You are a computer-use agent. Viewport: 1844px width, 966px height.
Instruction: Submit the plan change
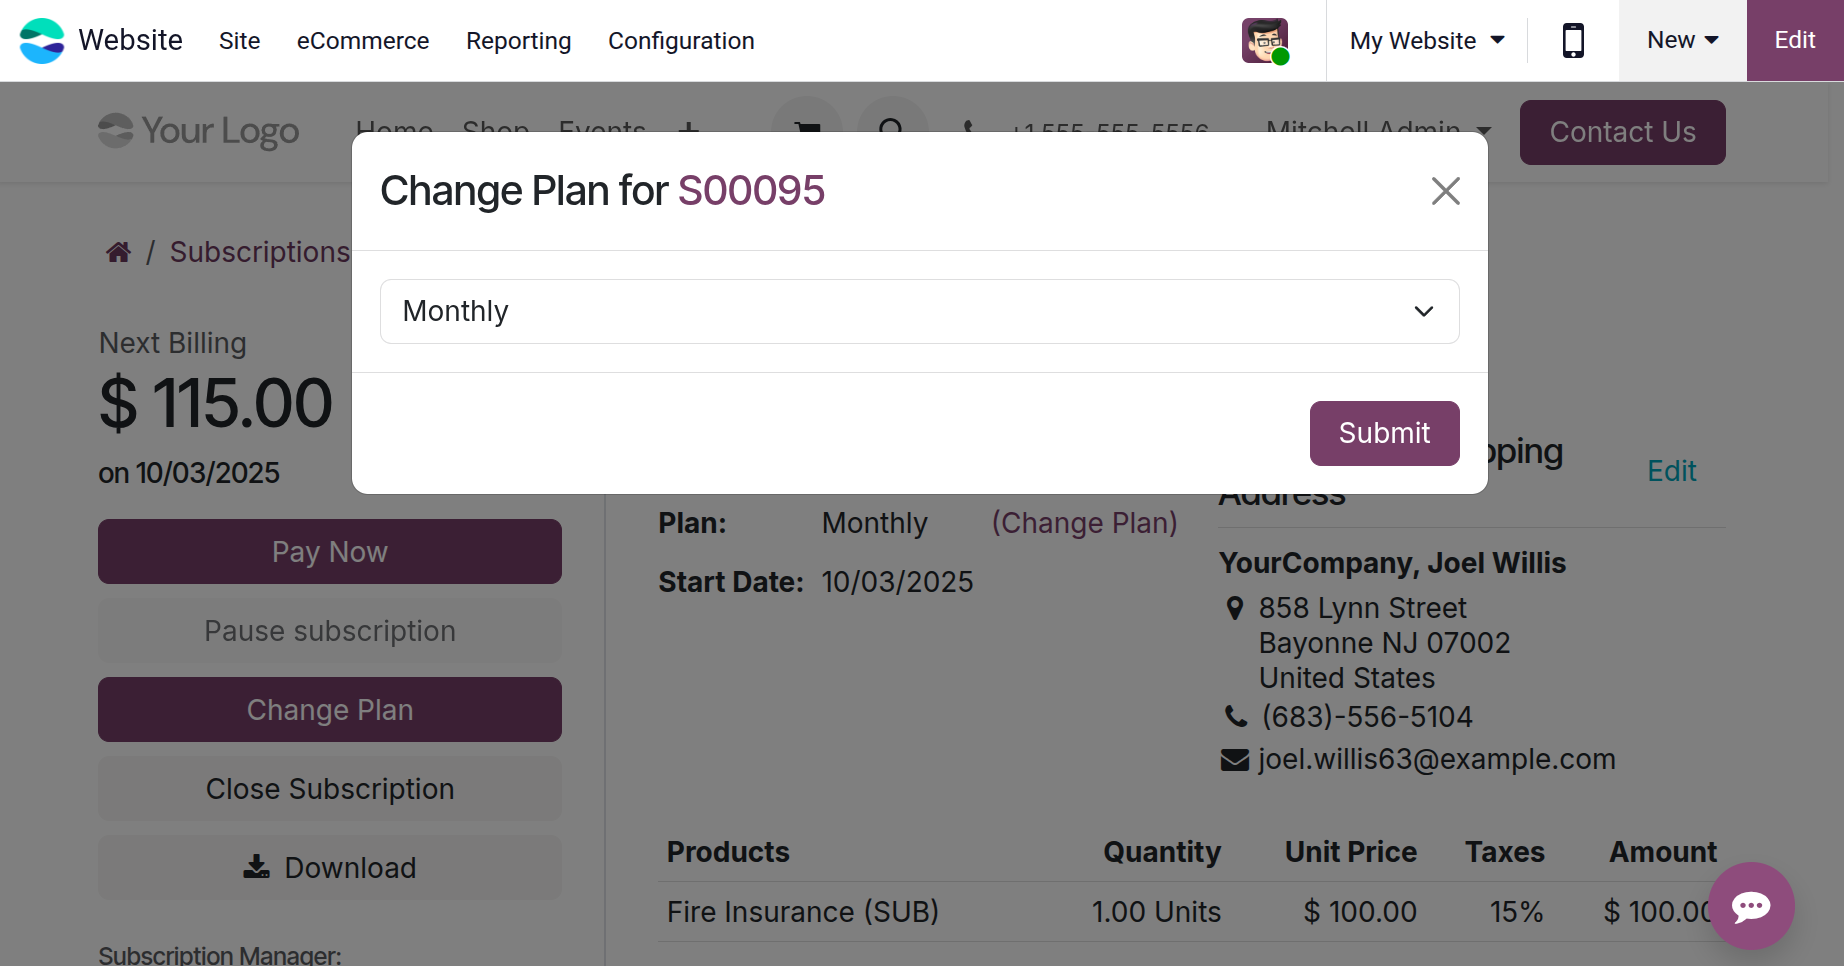[1384, 433]
